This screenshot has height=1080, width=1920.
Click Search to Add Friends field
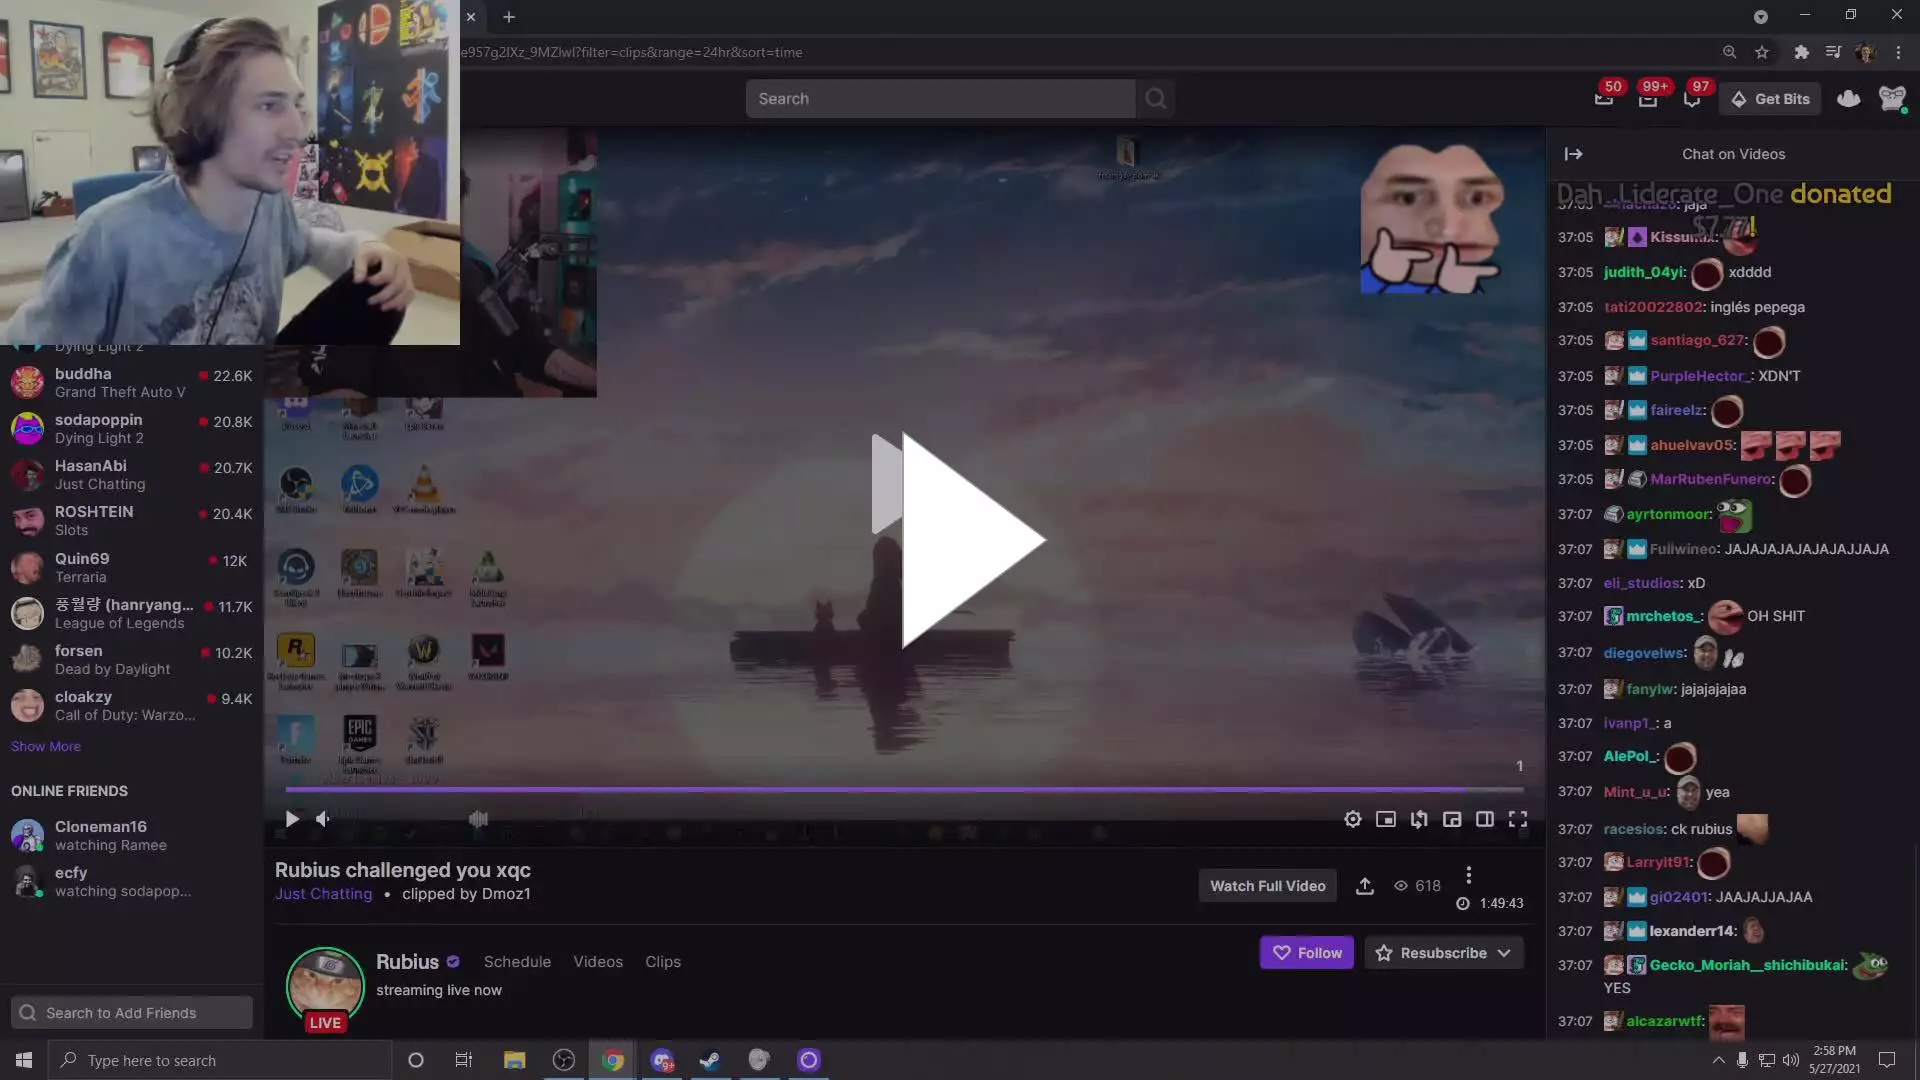pos(131,1013)
